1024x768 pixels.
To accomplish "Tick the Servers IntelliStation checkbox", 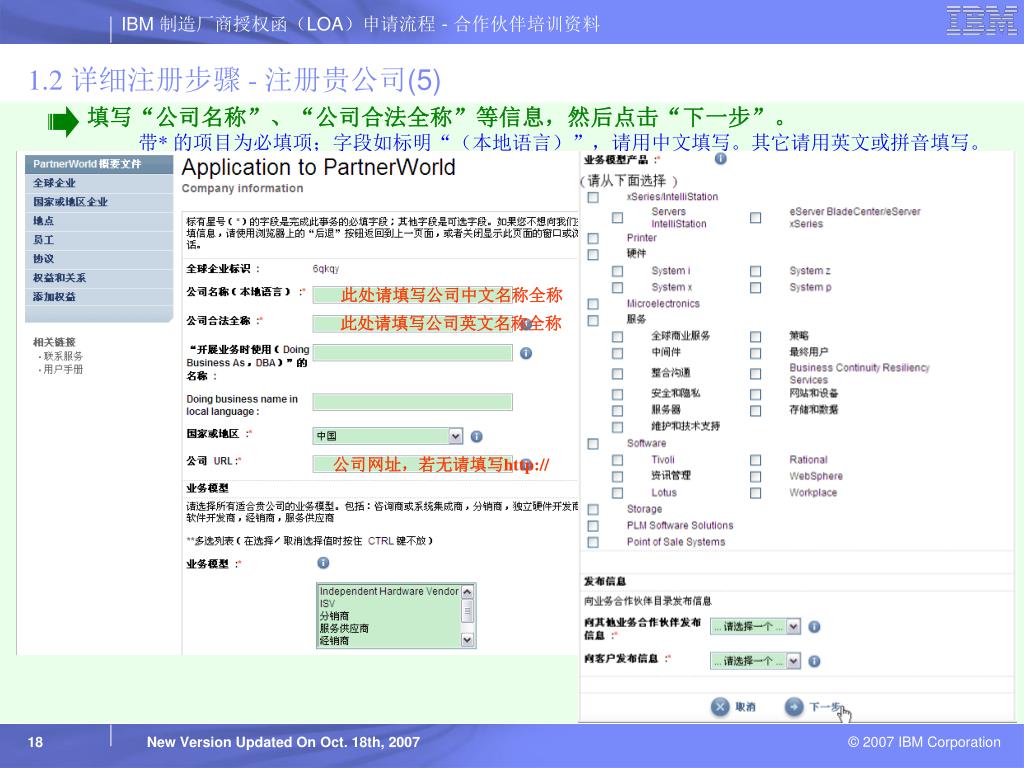I will [x=617, y=217].
